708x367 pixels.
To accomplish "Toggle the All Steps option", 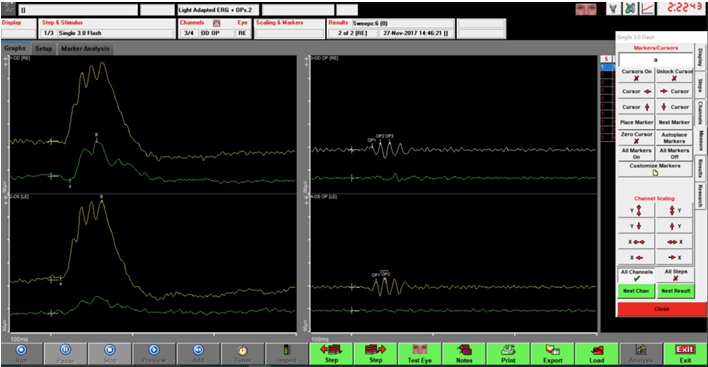I will point(675,275).
